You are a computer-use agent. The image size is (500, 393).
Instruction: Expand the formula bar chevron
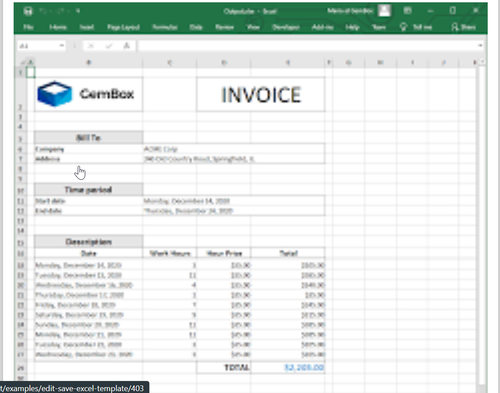point(480,46)
